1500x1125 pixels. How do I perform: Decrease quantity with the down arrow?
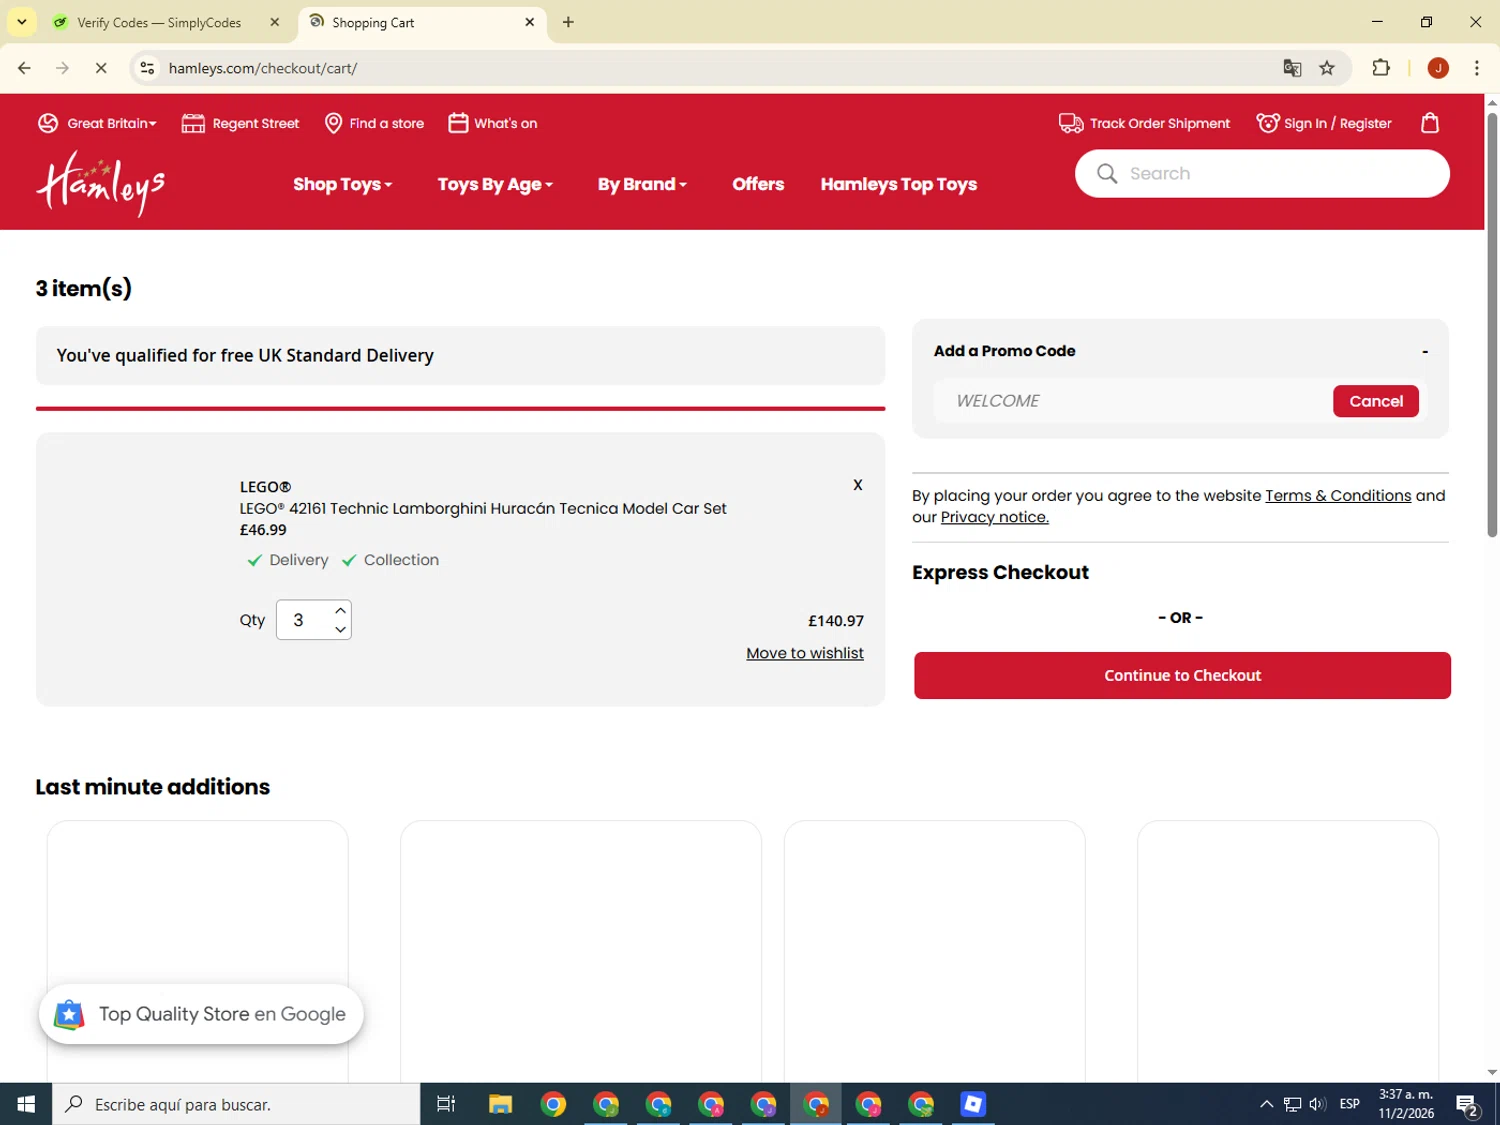pyautogui.click(x=341, y=630)
